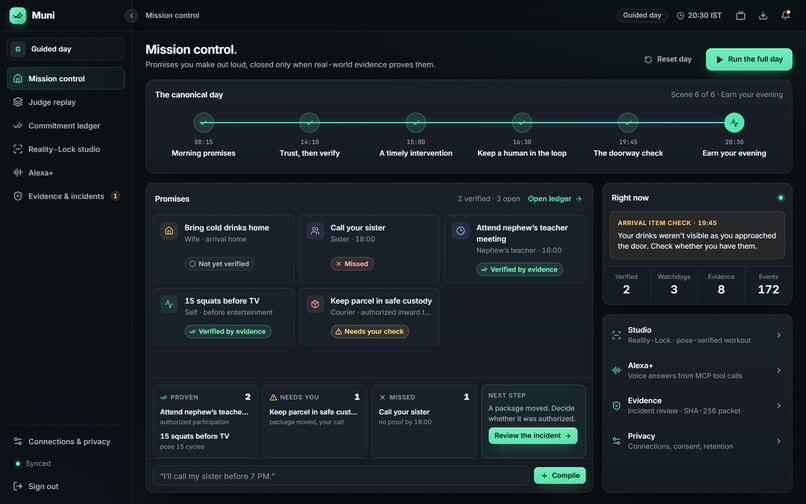Click the clock icon on teacher meeting card
Screen dimensions: 806x504
coord(461,231)
